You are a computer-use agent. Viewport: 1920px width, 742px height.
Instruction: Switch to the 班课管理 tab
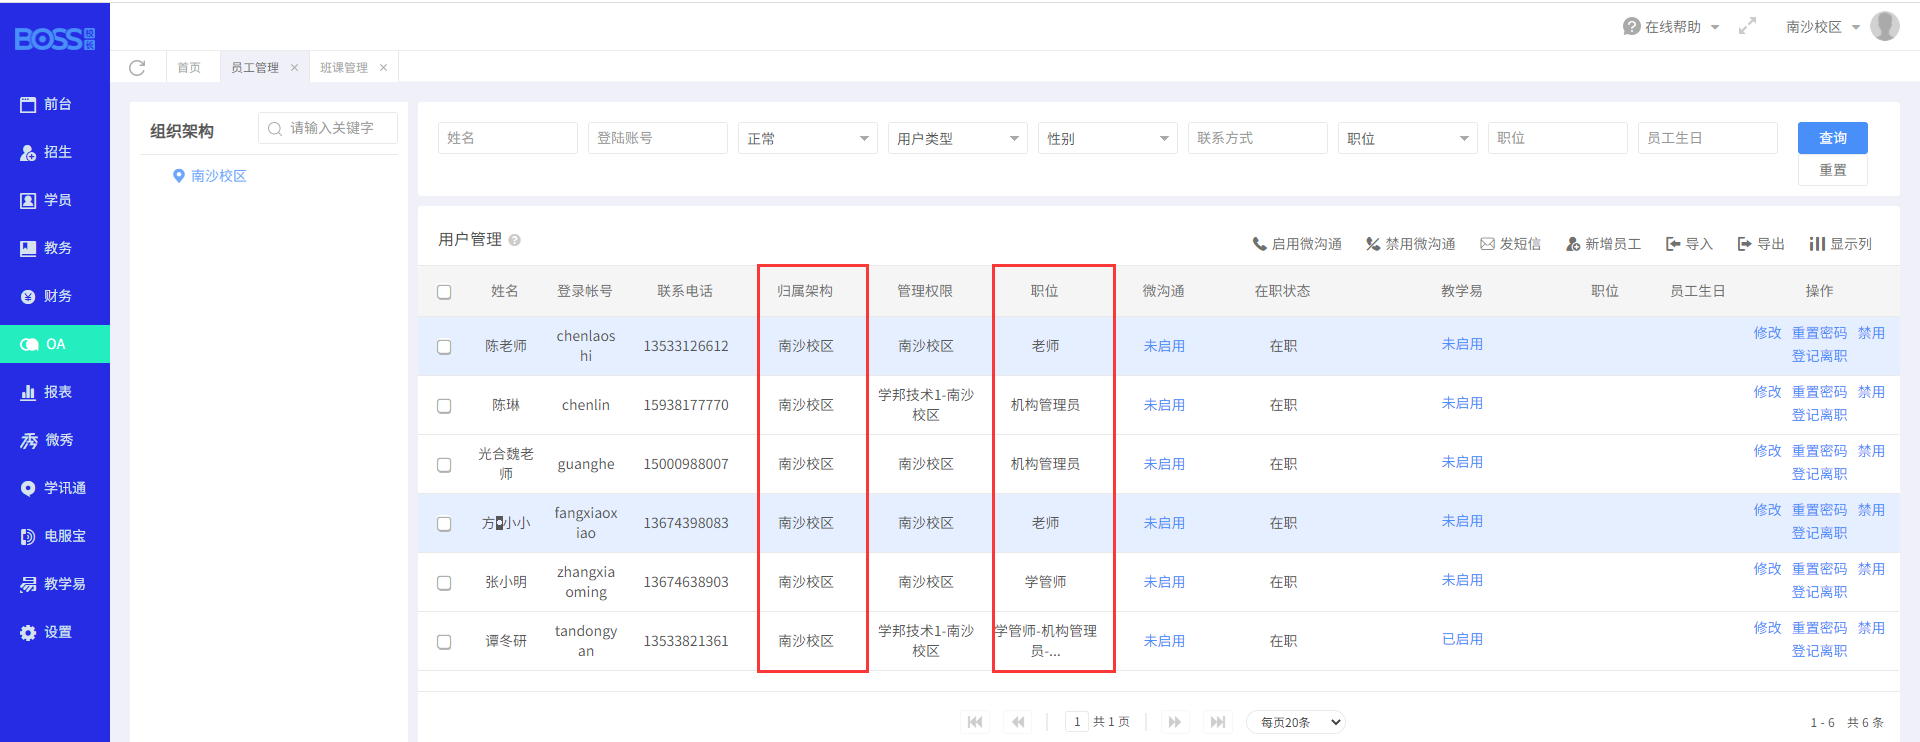coord(344,68)
